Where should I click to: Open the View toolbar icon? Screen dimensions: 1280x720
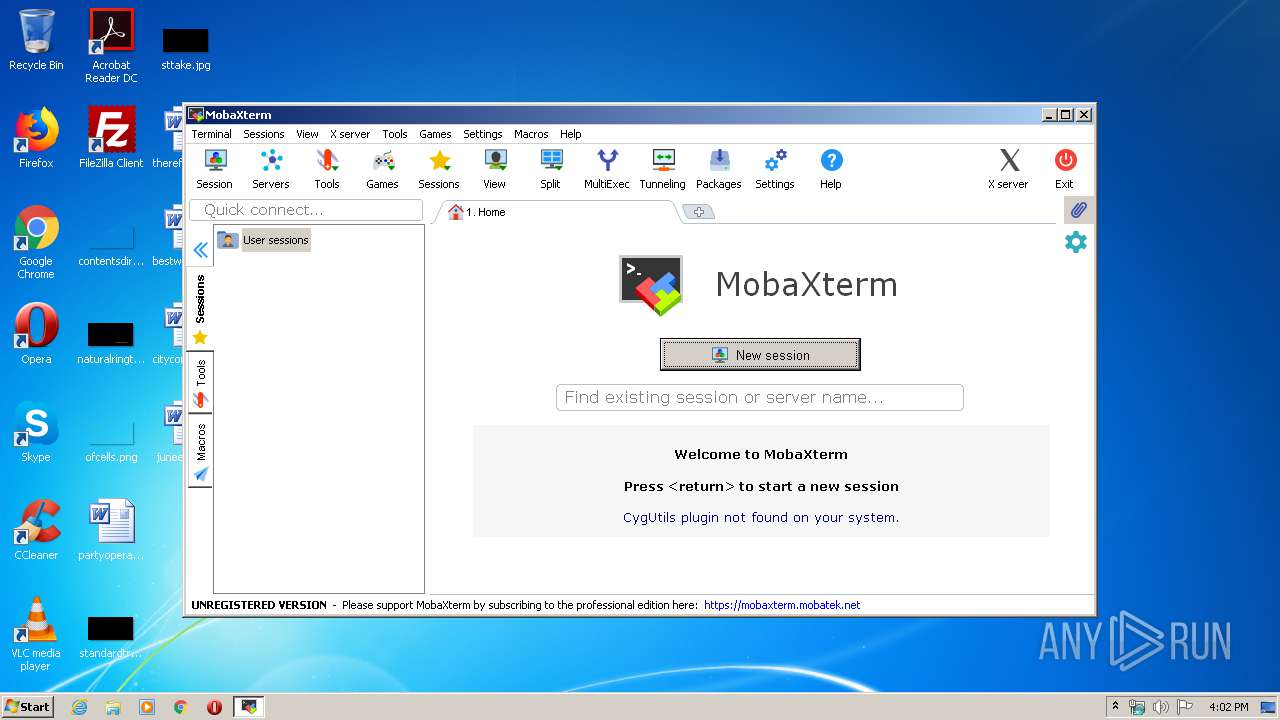(x=494, y=169)
